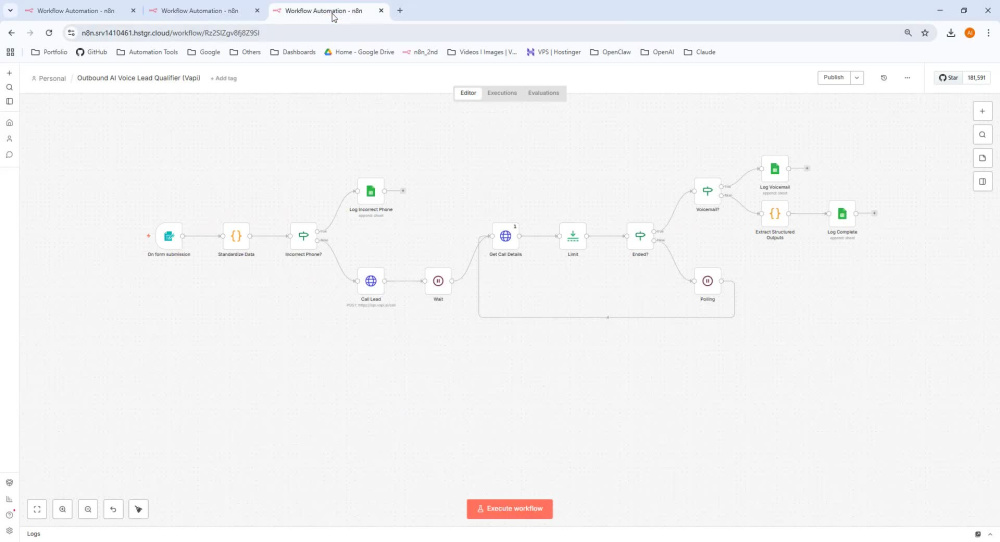
Task: Click the Add tag link
Action: [224, 78]
